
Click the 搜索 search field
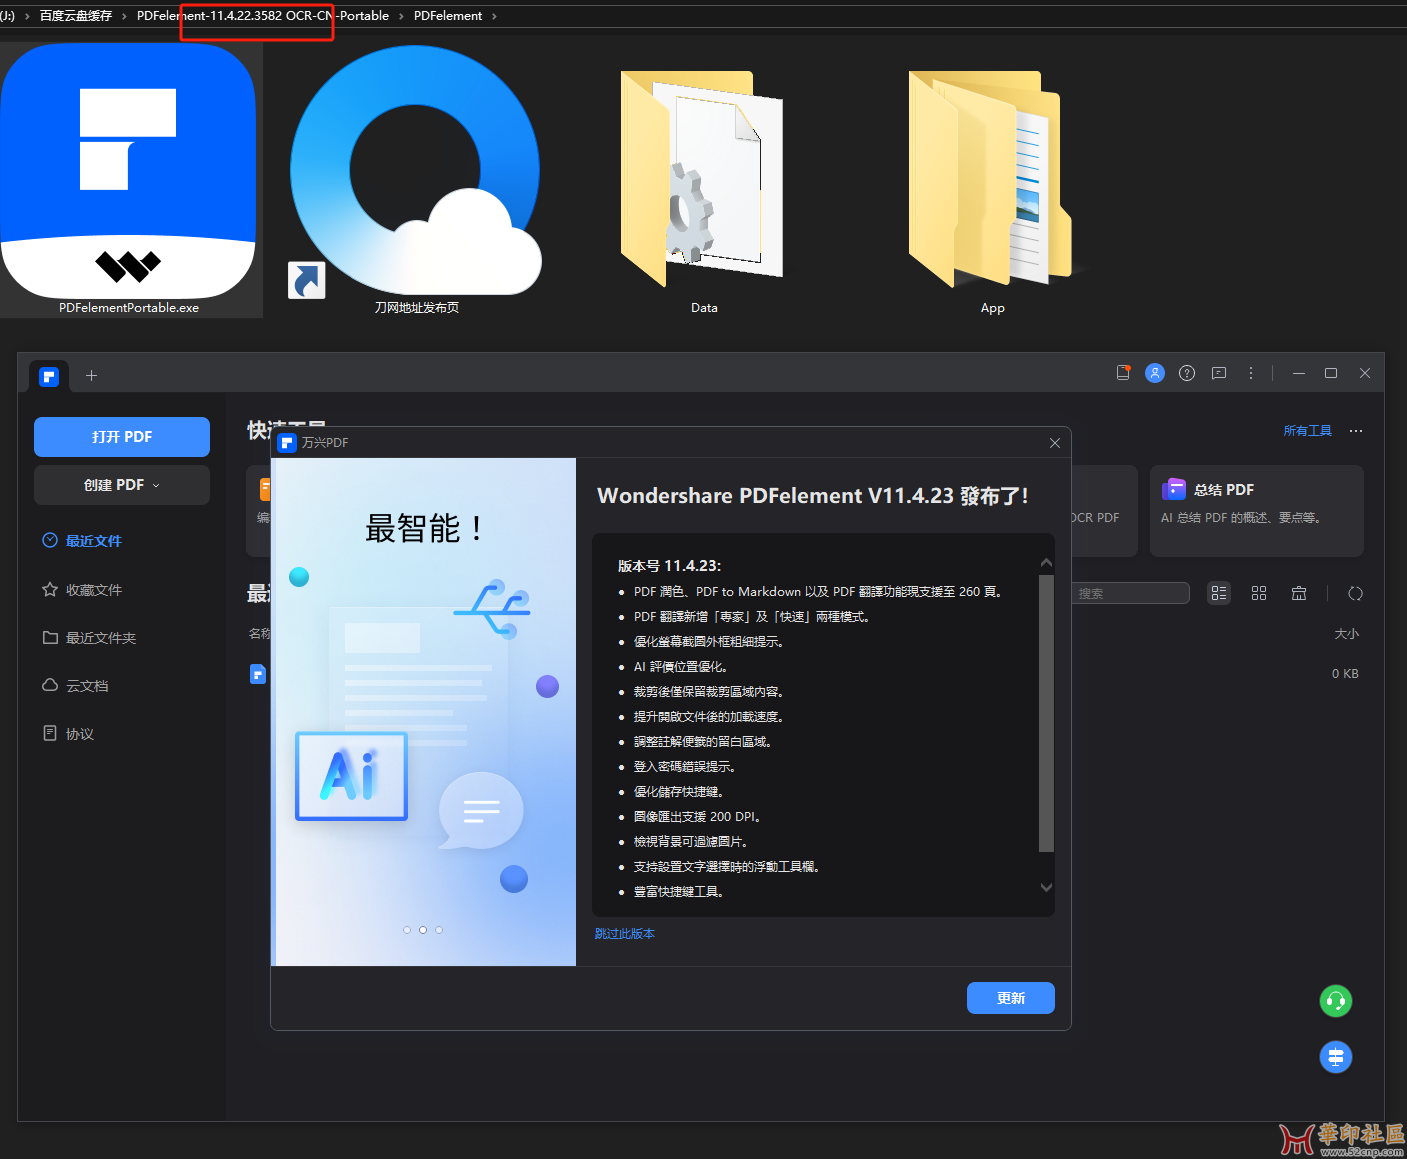(1130, 593)
